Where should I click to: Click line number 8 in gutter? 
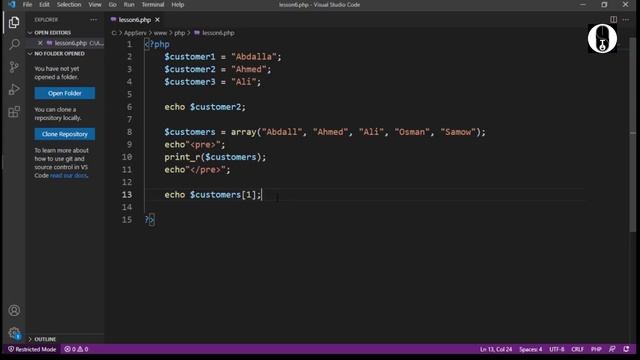(129, 132)
